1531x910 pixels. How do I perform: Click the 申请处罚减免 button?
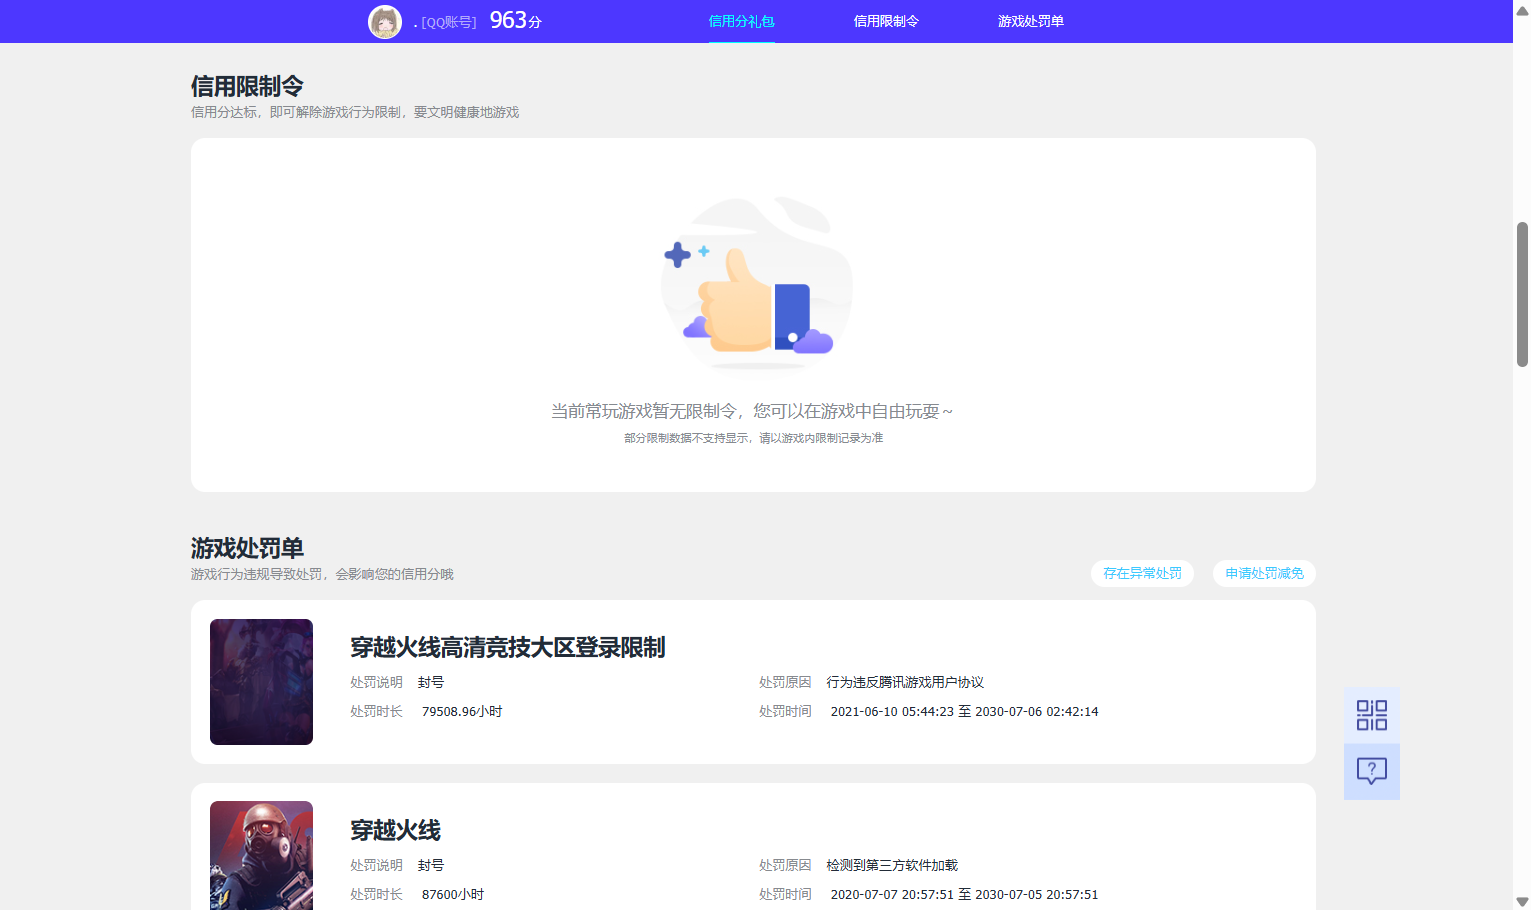tap(1264, 573)
